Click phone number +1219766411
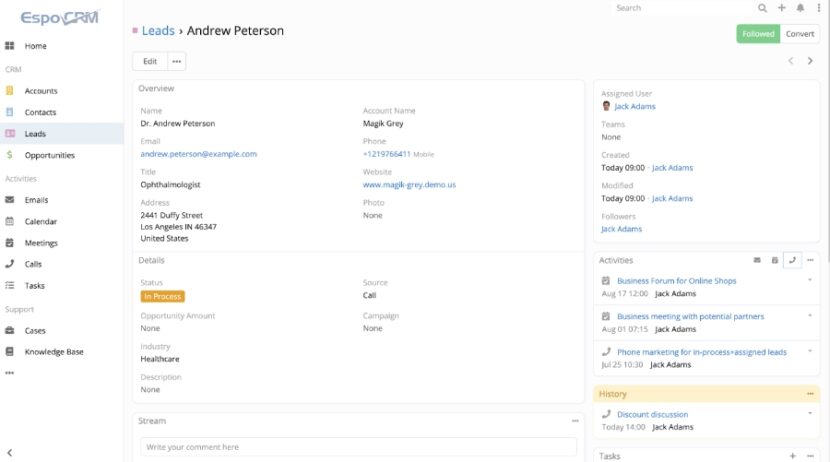 coord(386,154)
